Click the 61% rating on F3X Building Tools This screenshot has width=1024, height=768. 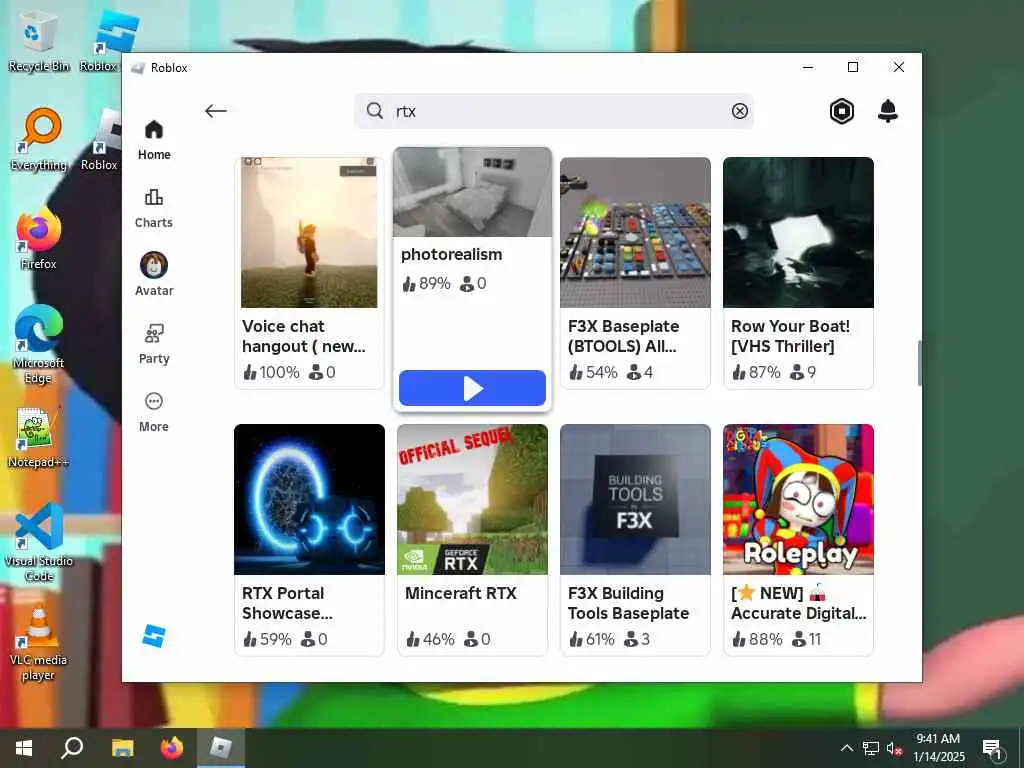(592, 639)
